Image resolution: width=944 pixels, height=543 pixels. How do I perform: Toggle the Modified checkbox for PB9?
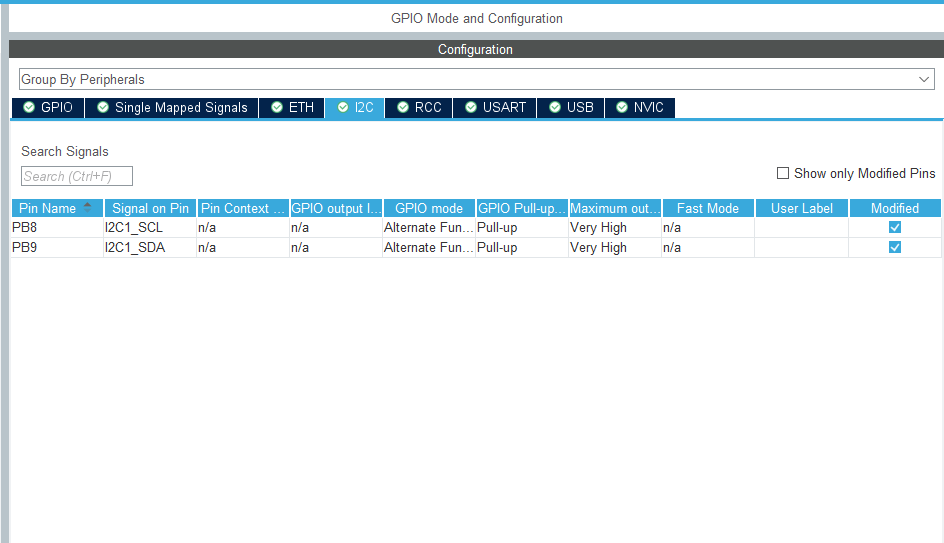pos(895,247)
